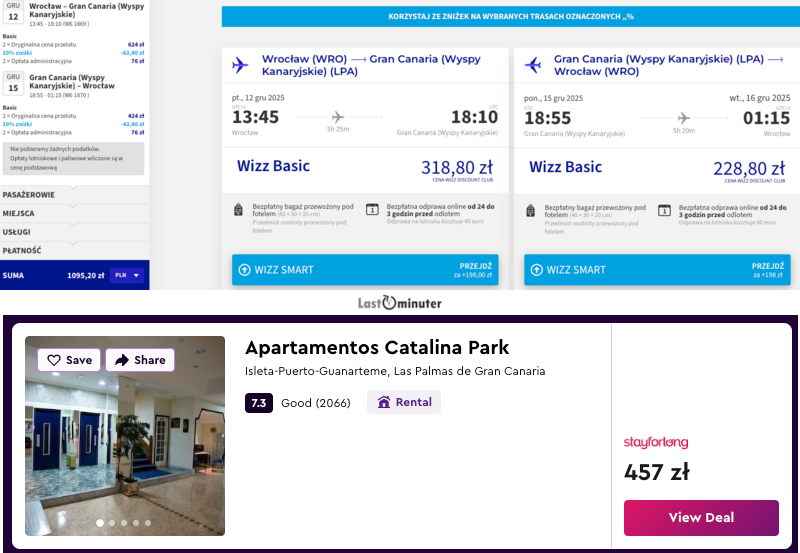
Task: Upgrade return flight to Wizz Smart
Action: coord(658,270)
